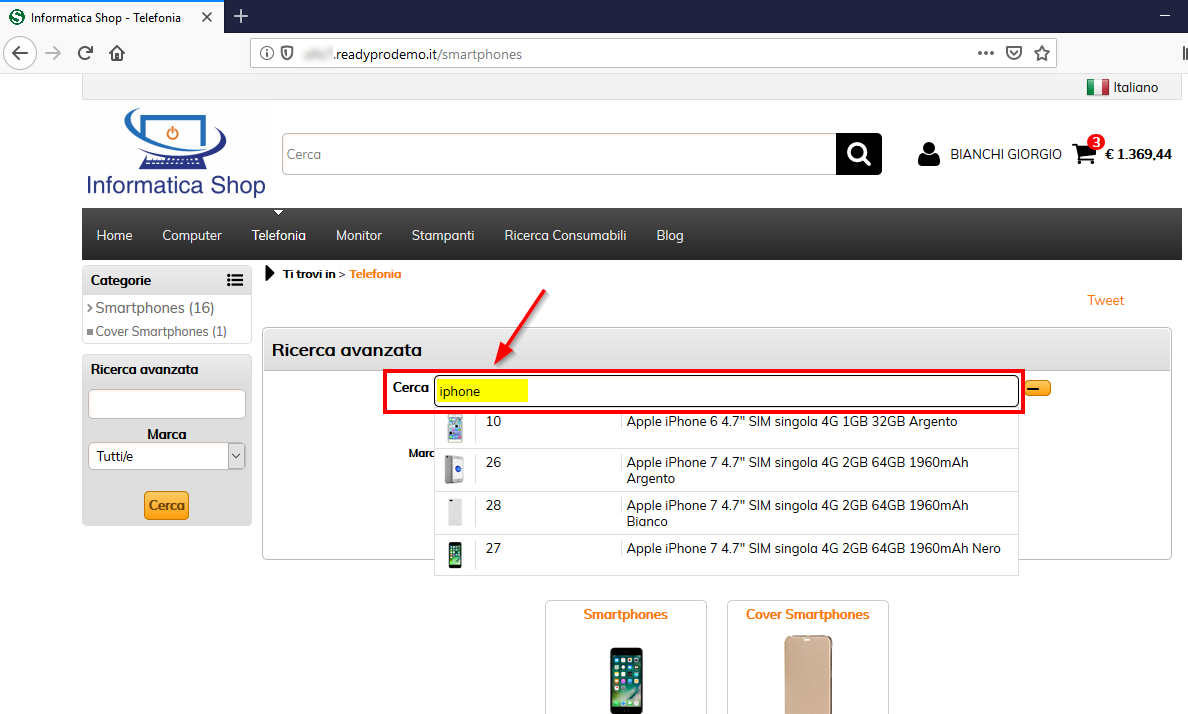Open the Monitor menu

pos(359,236)
